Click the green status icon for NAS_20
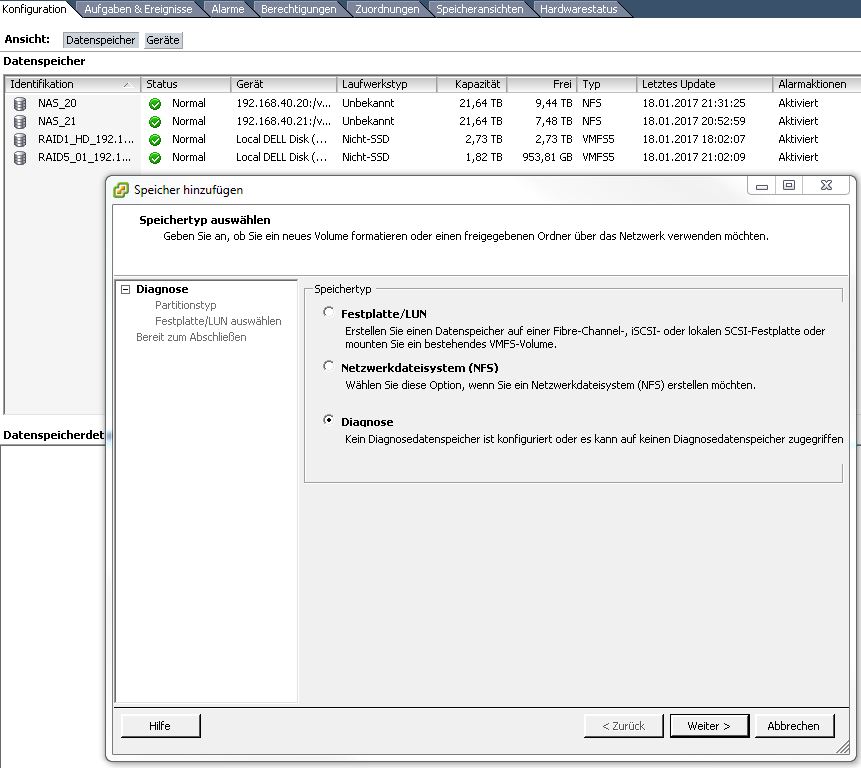Viewport: 861px width, 768px height. [155, 103]
